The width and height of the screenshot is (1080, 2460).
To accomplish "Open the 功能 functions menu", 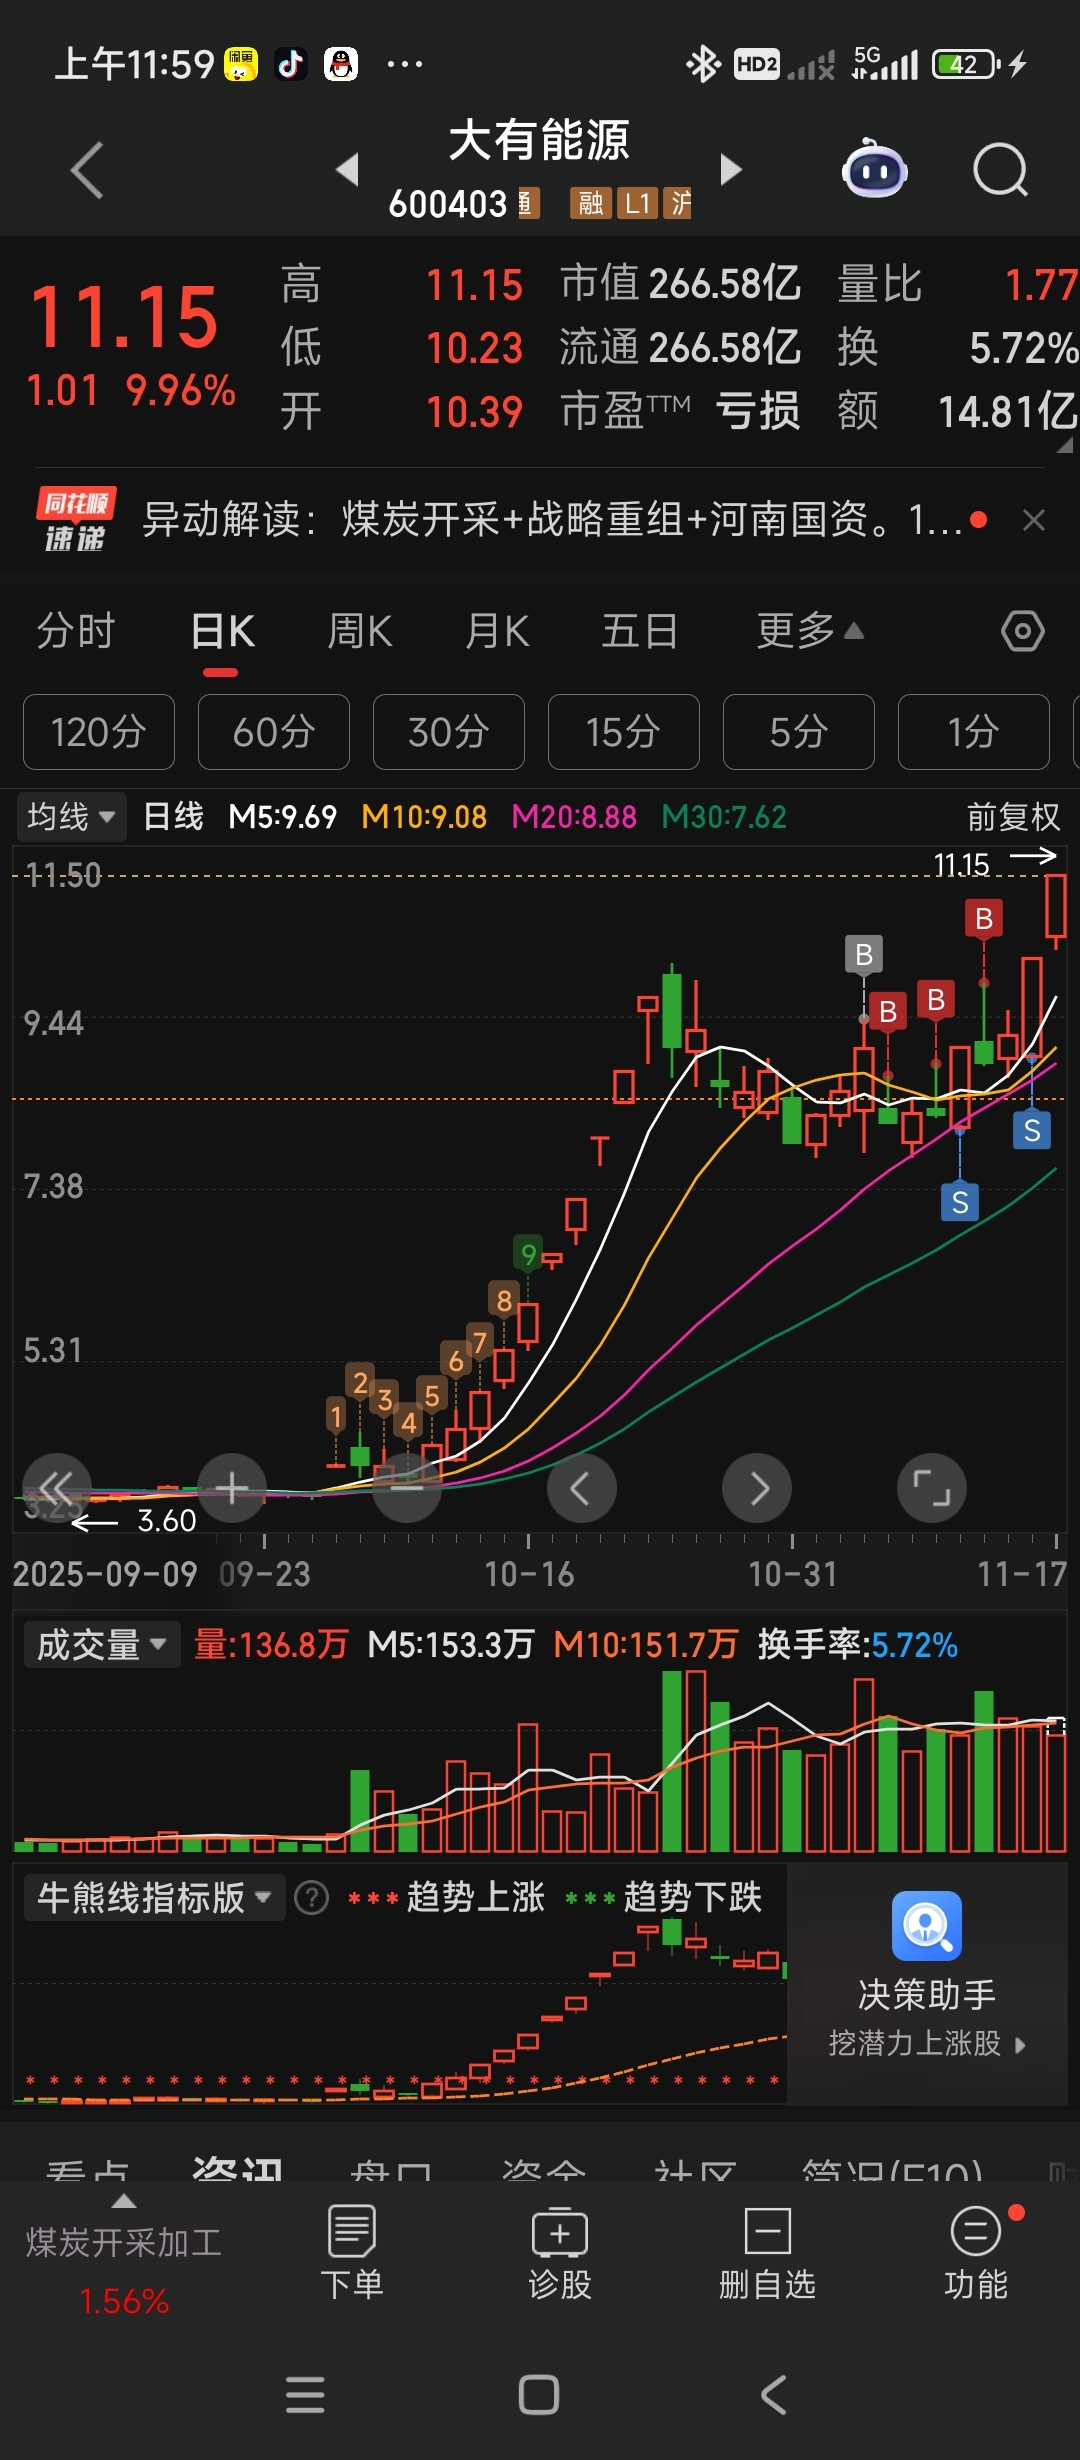I will coord(976,2252).
